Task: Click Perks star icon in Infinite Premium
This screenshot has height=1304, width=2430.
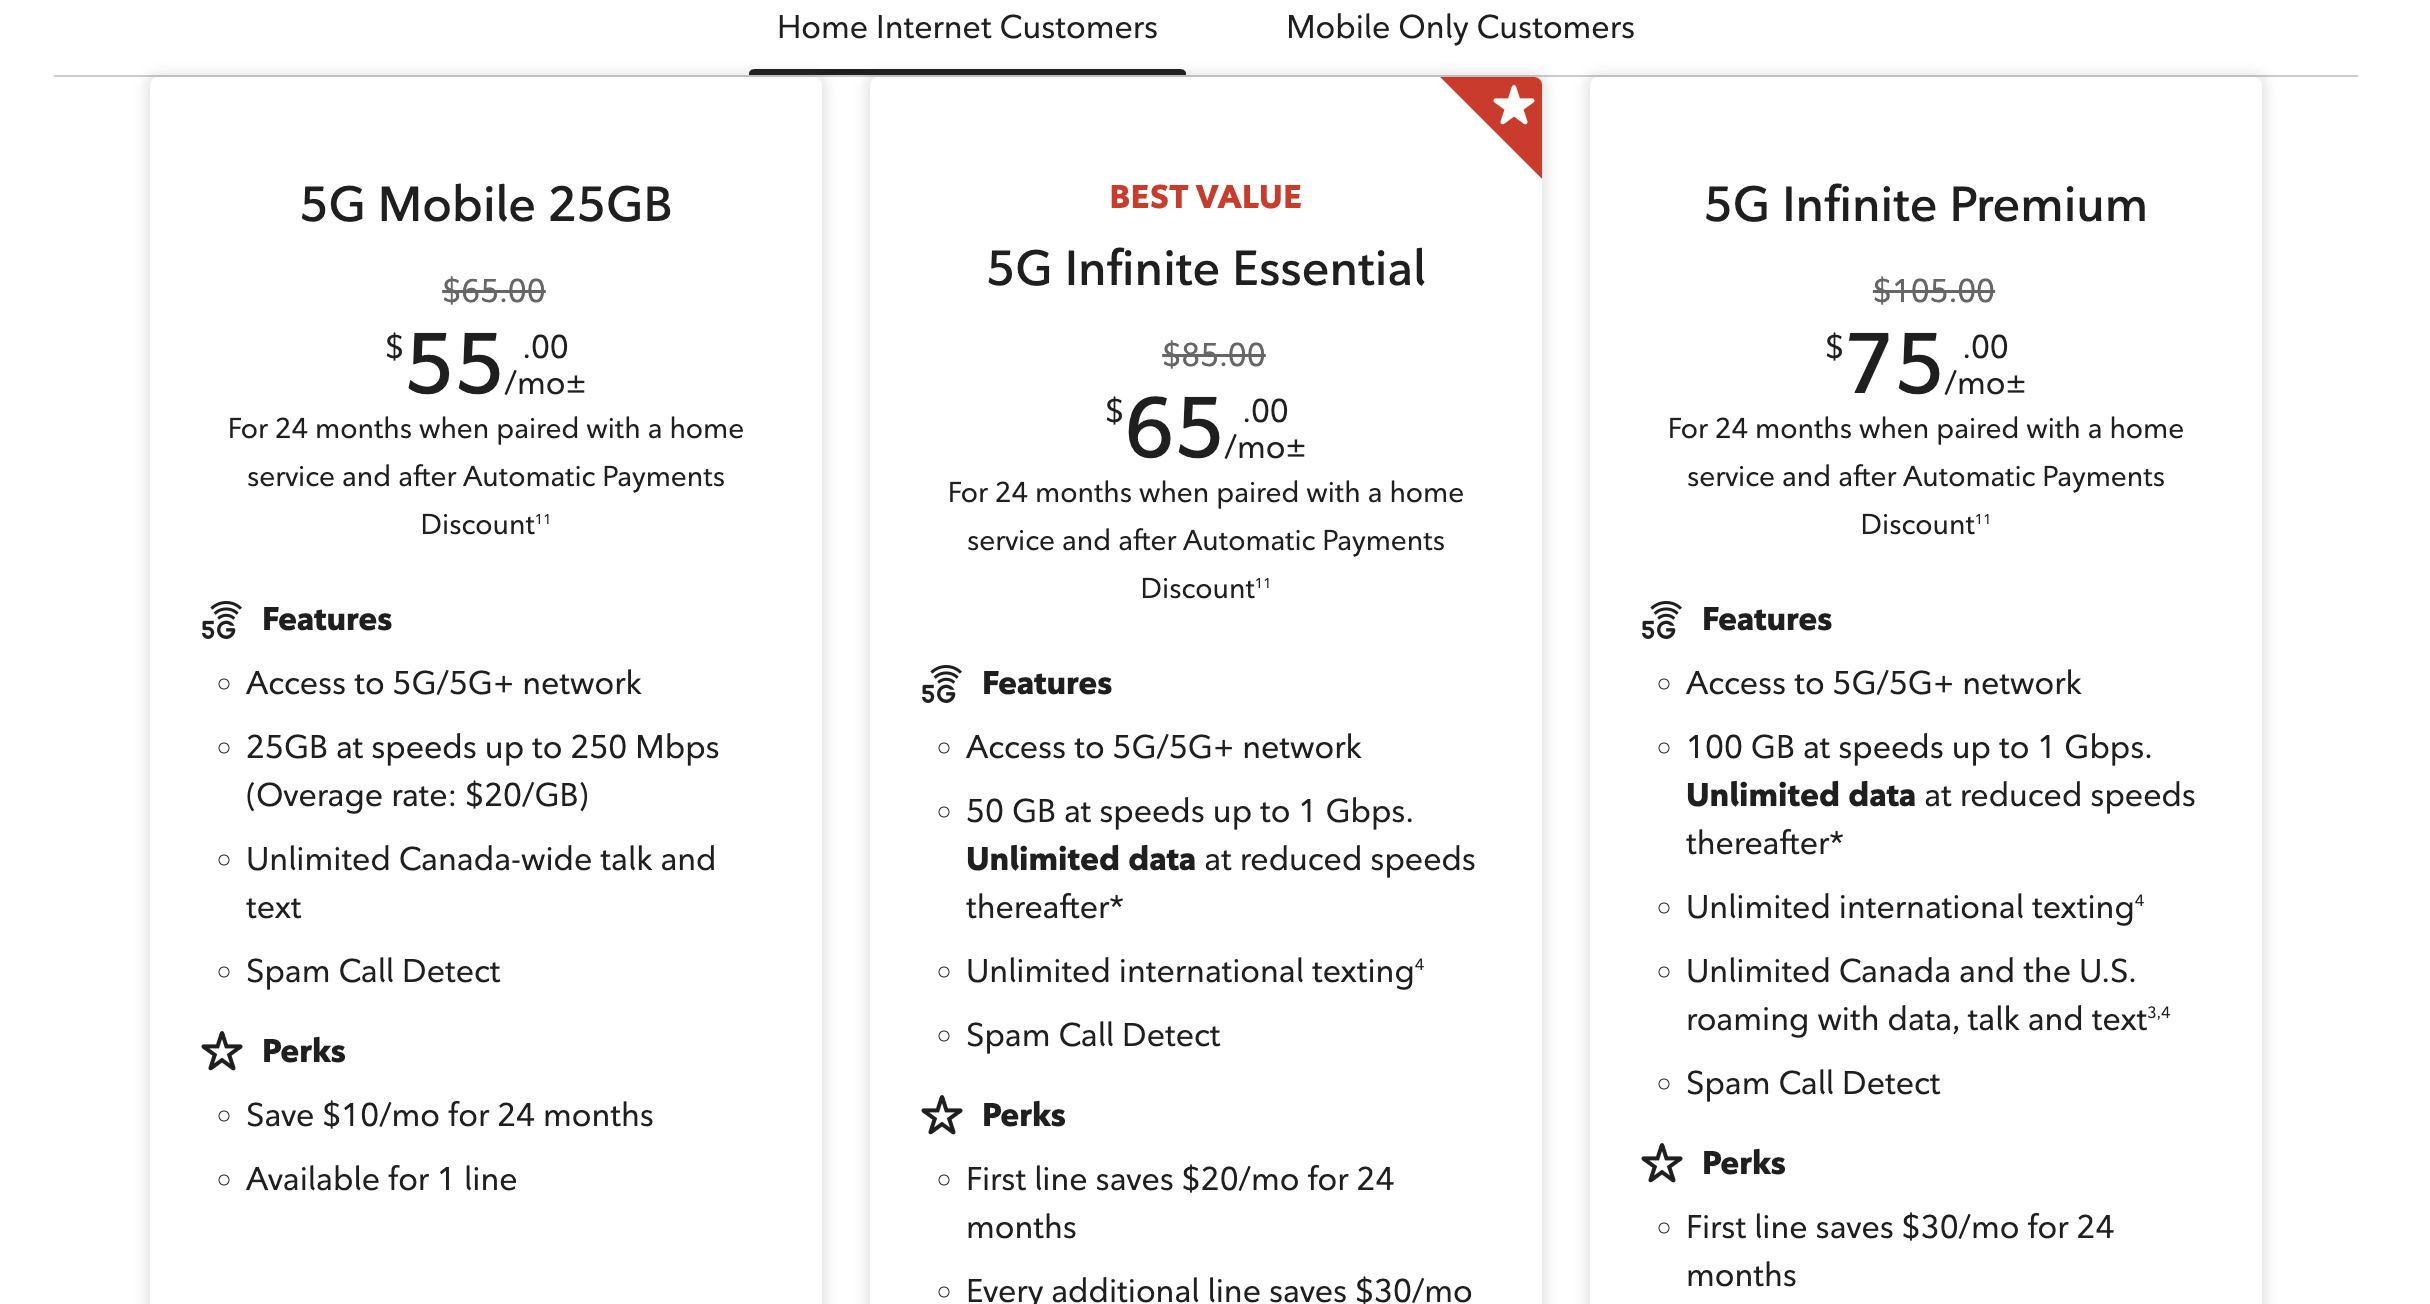Action: pos(1662,1163)
